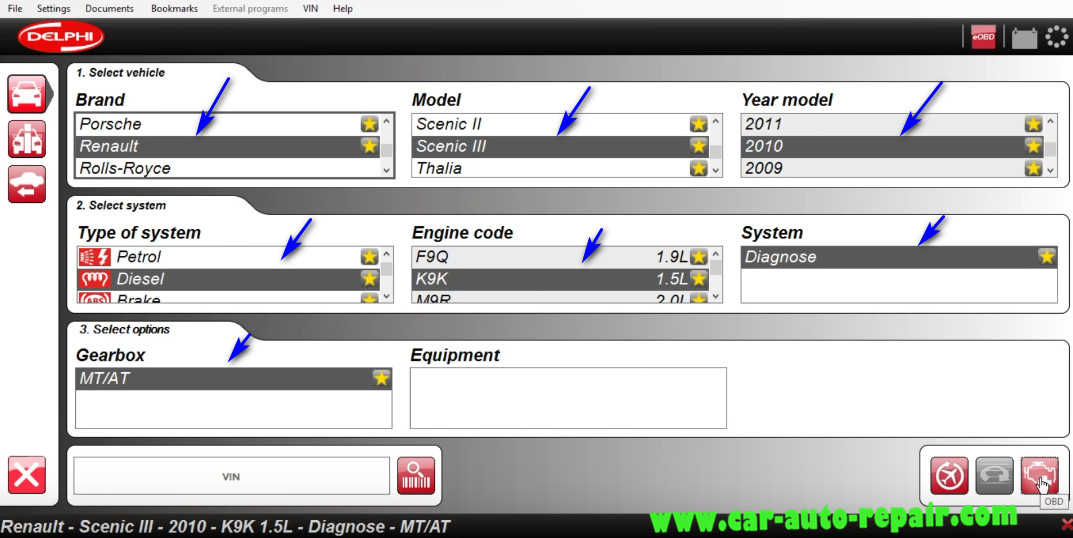
Task: Click the Brand list scroll down arrow
Action: (x=387, y=170)
